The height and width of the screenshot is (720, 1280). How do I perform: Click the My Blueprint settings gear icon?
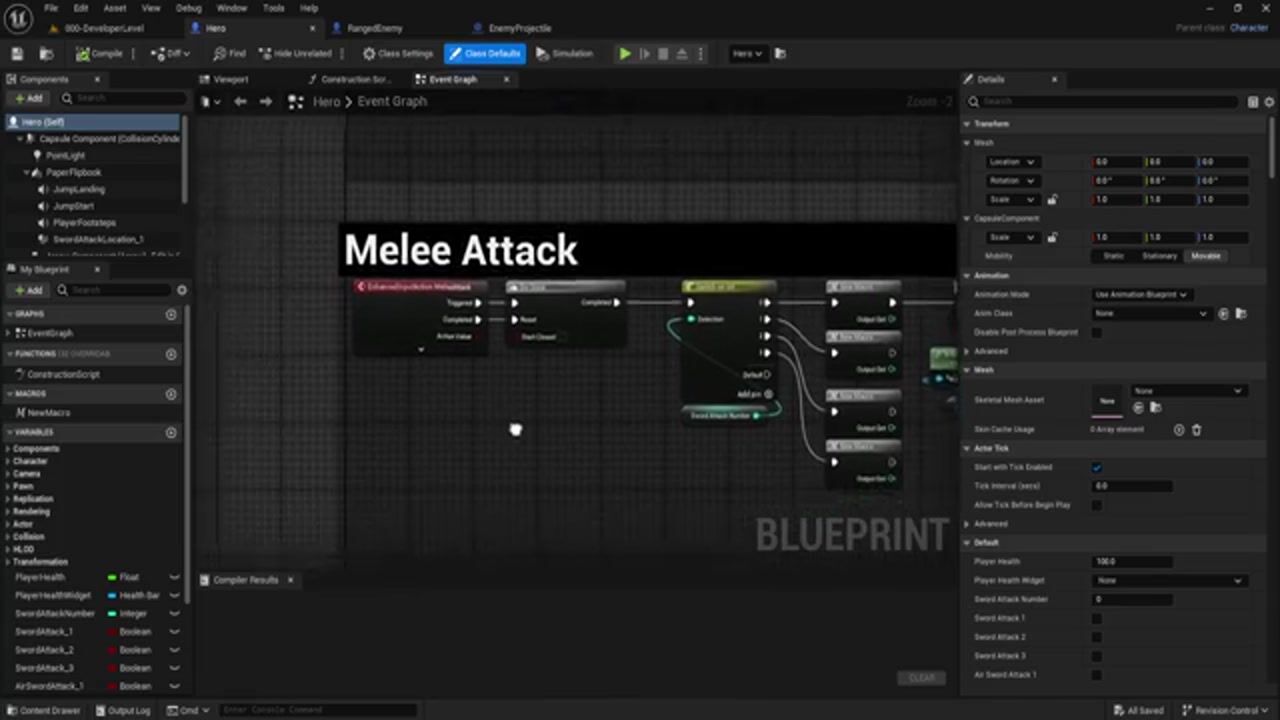(x=181, y=290)
